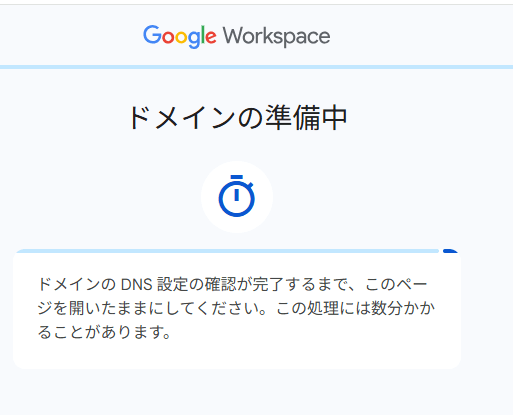Click the first line of the DNS message
513x415 pixels.
click(x=232, y=284)
